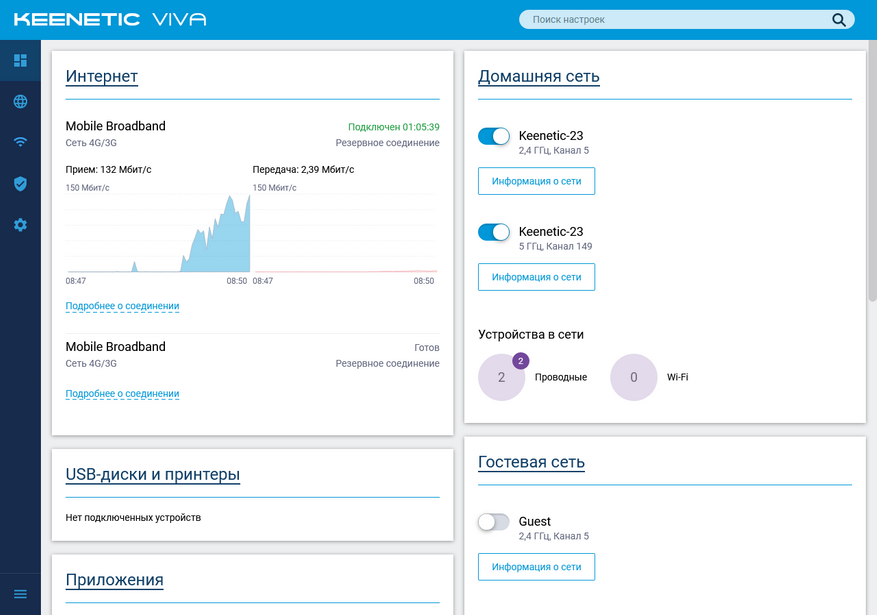Open the Интернет section heading
The height and width of the screenshot is (615, 877).
point(102,76)
